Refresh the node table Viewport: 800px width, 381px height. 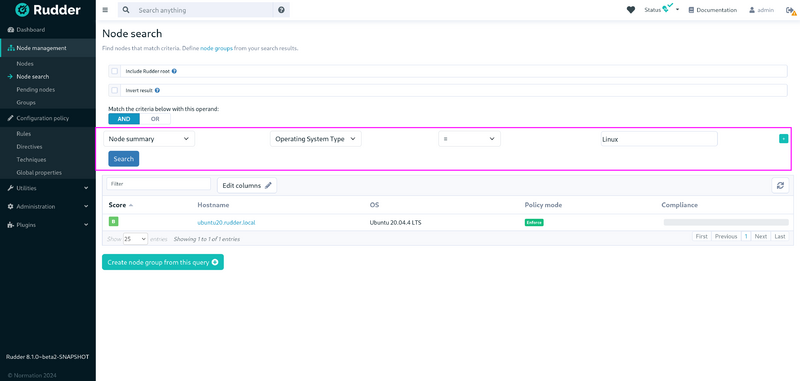(x=780, y=186)
